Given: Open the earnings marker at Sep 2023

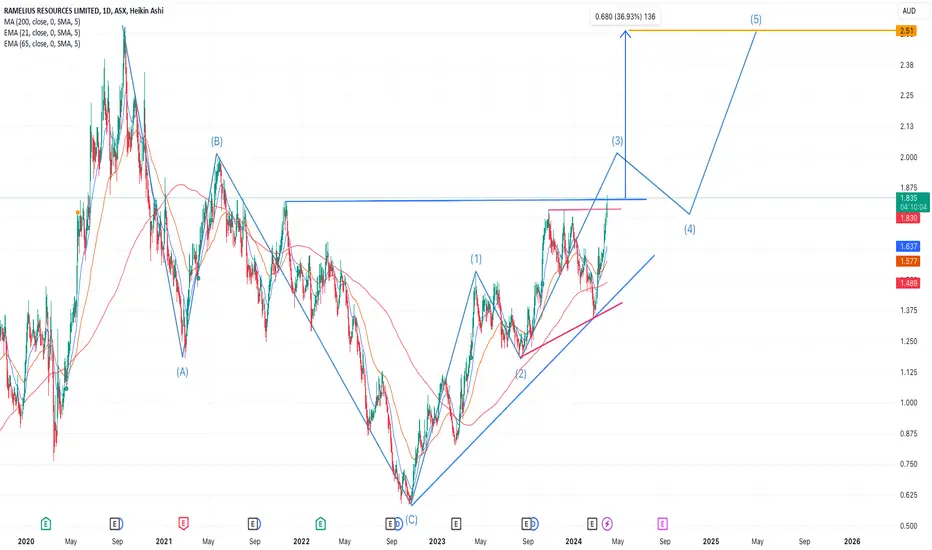Looking at the screenshot, I should point(525,524).
